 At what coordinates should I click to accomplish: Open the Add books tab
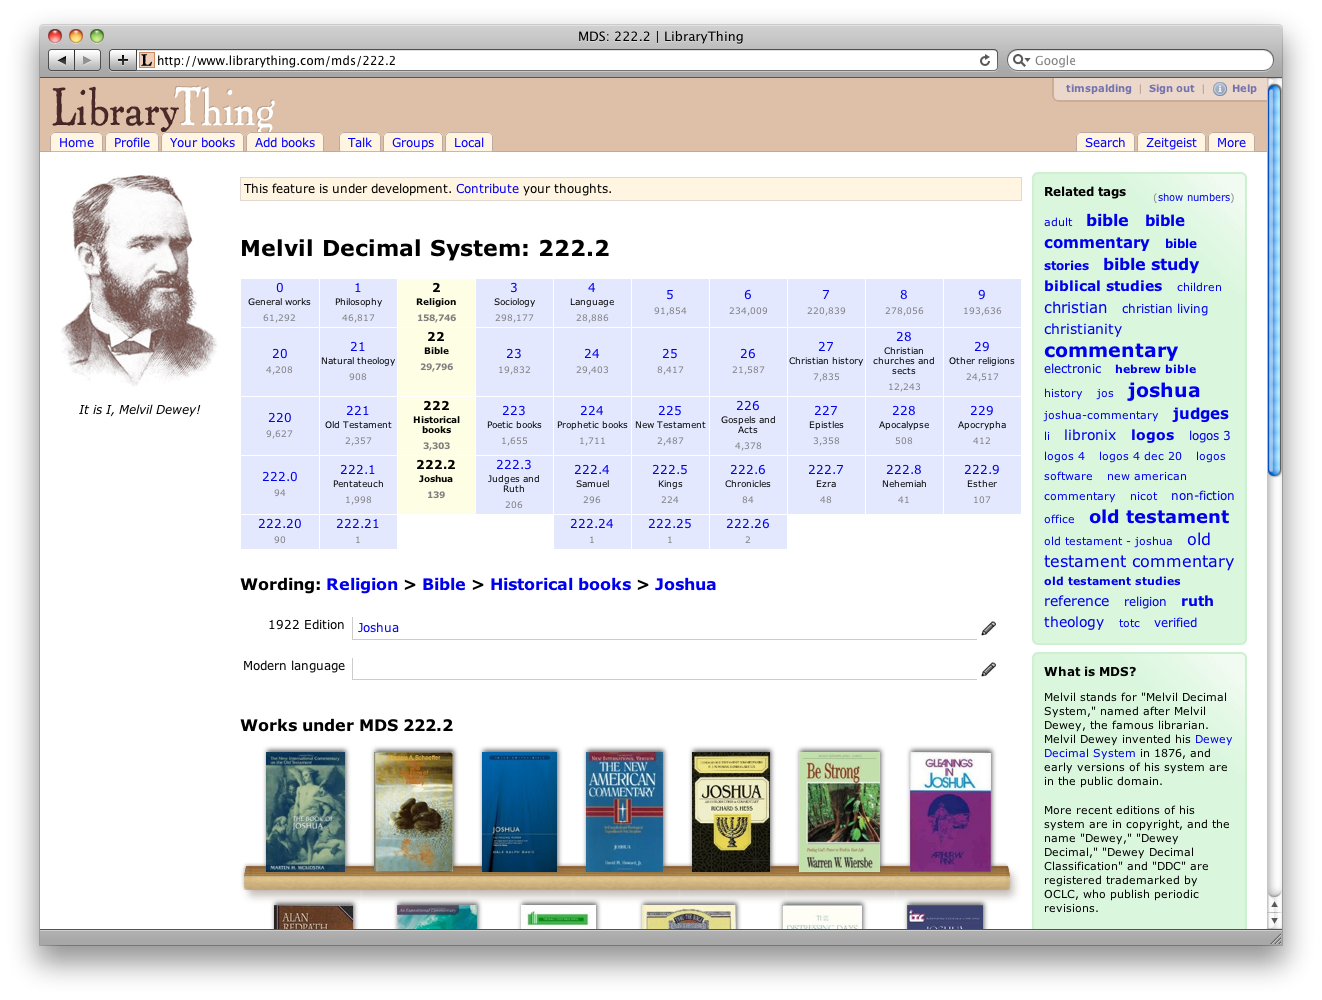(x=285, y=142)
